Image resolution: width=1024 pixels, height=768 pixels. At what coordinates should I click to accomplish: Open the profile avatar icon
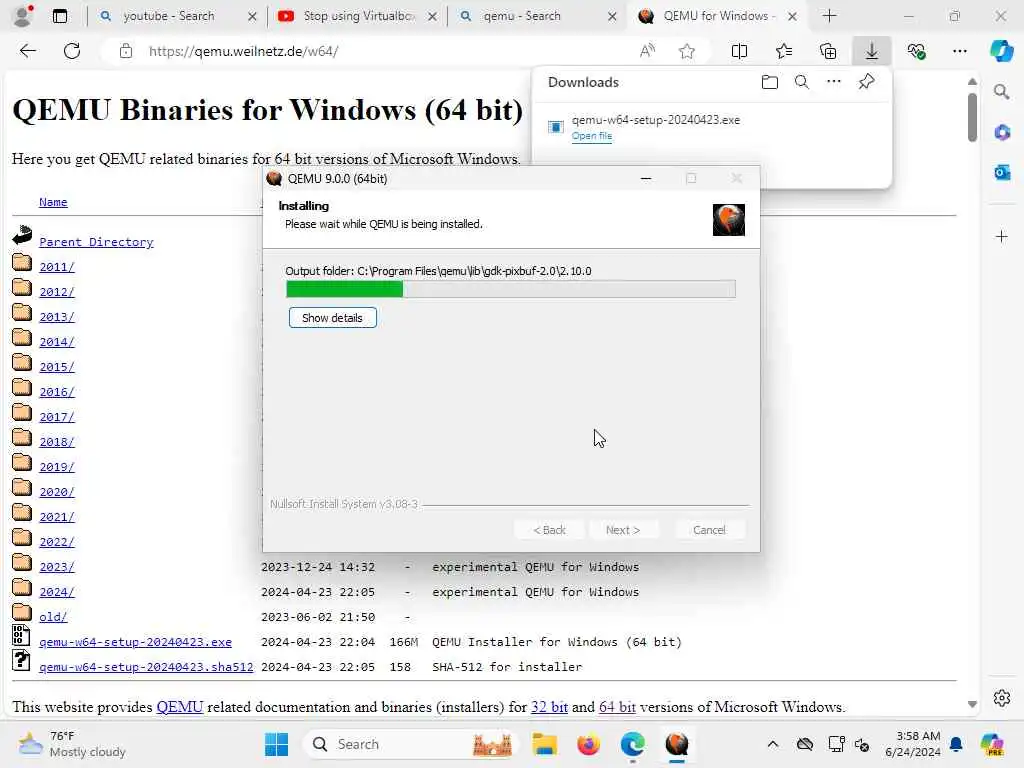click(22, 16)
